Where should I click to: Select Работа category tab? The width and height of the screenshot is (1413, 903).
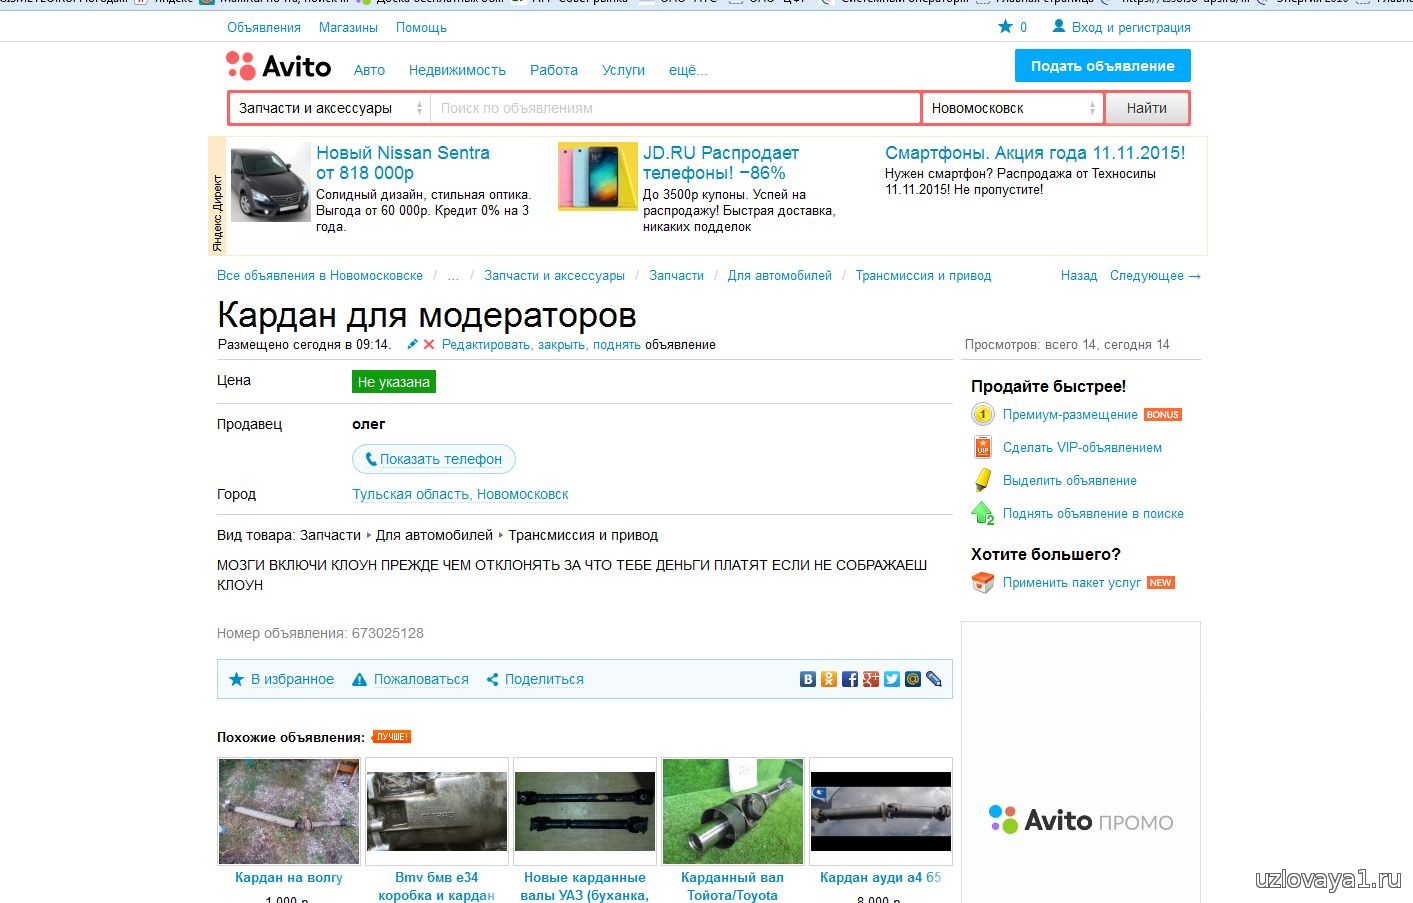point(554,70)
